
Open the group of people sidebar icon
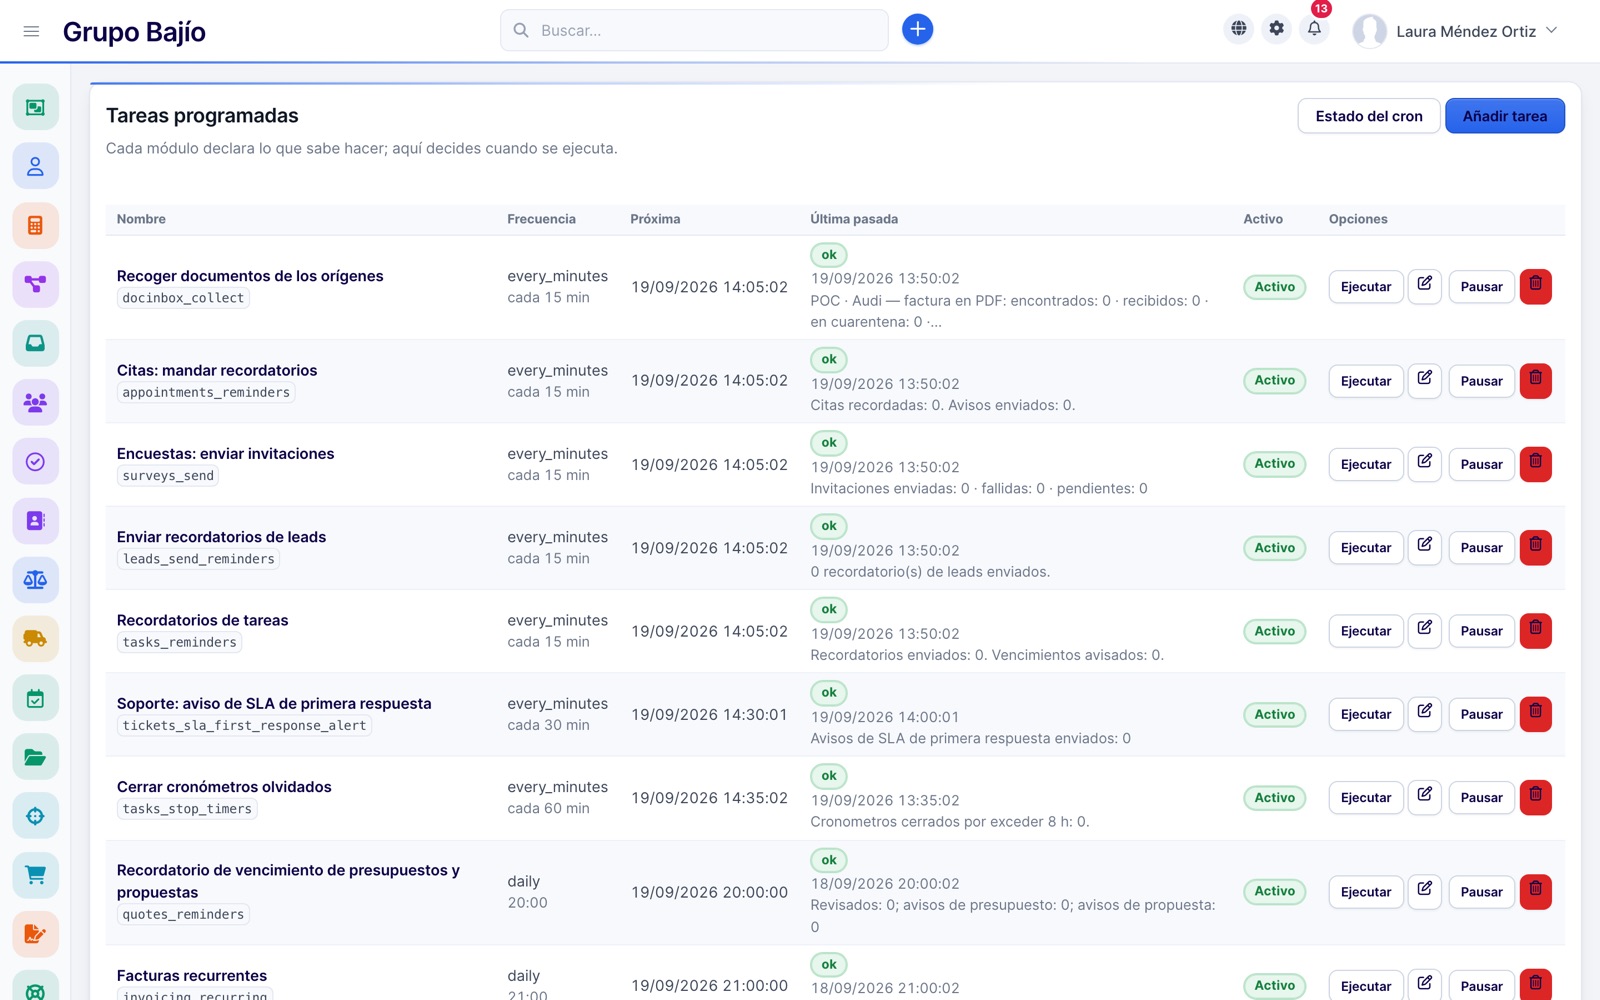[x=35, y=402]
